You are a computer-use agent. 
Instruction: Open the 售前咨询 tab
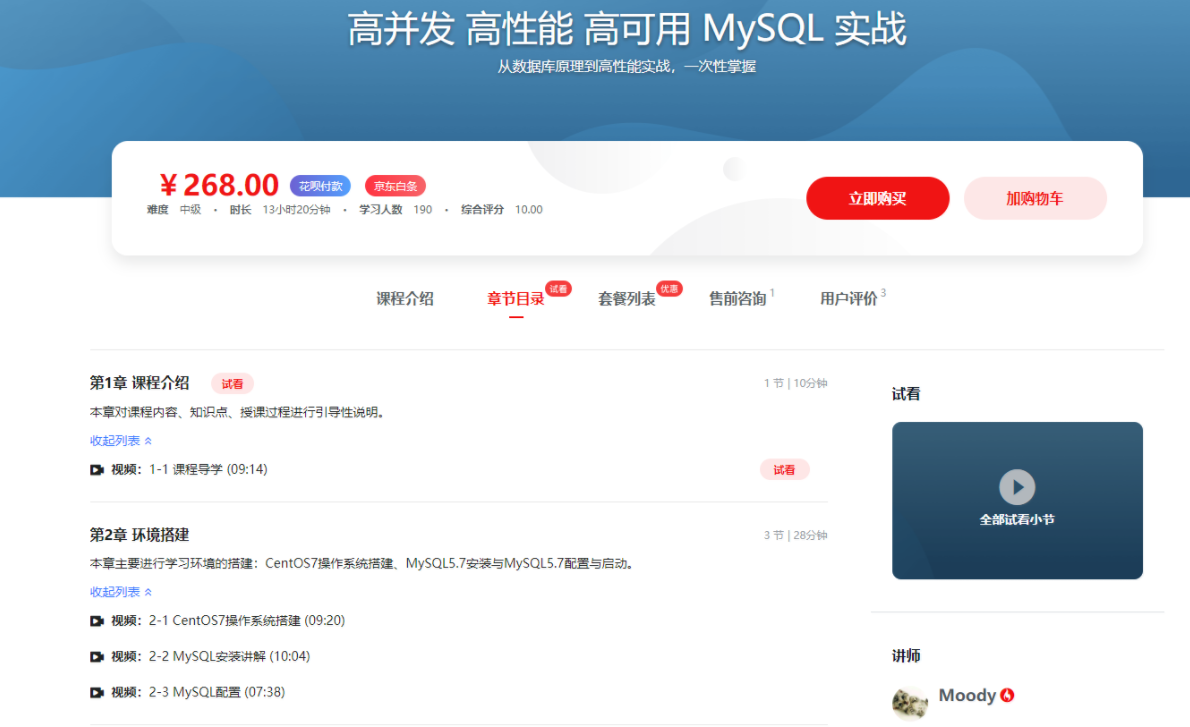[x=737, y=299]
